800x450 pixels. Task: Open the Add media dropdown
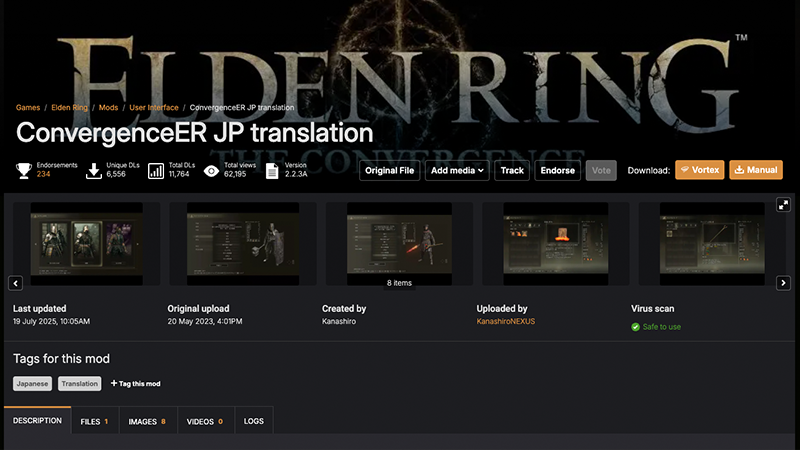(x=457, y=170)
